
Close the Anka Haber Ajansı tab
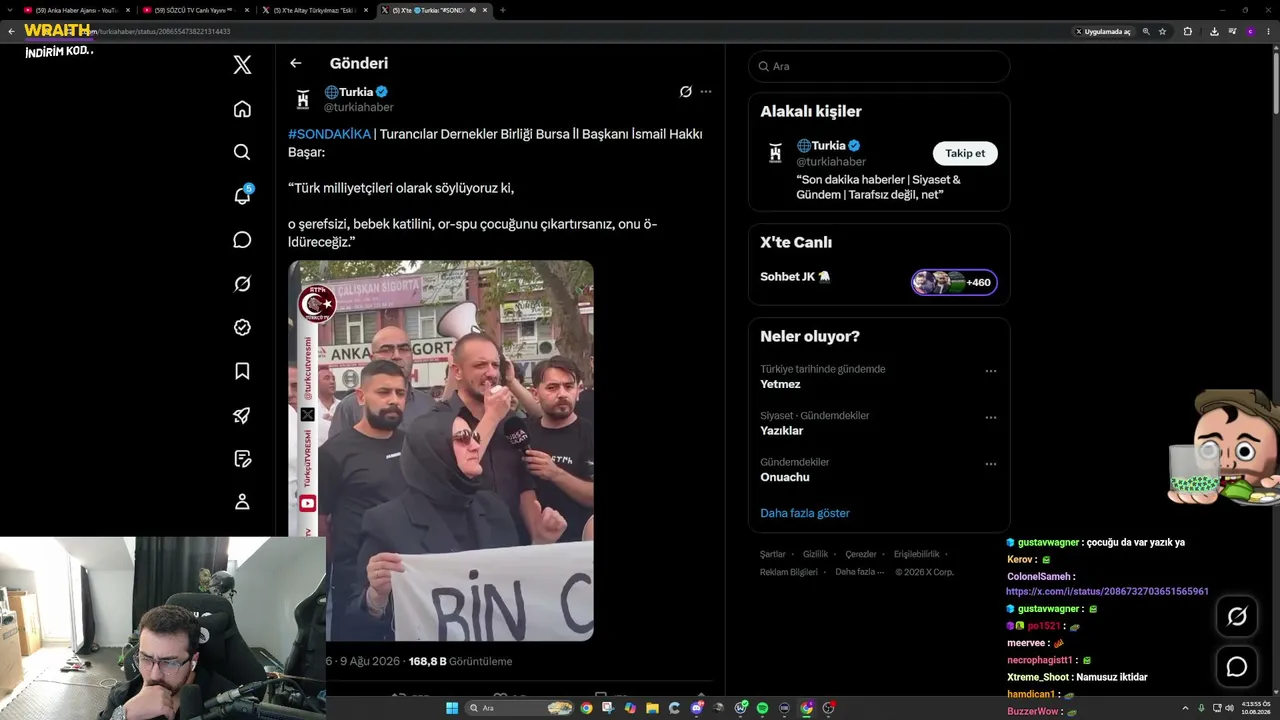tap(128, 10)
